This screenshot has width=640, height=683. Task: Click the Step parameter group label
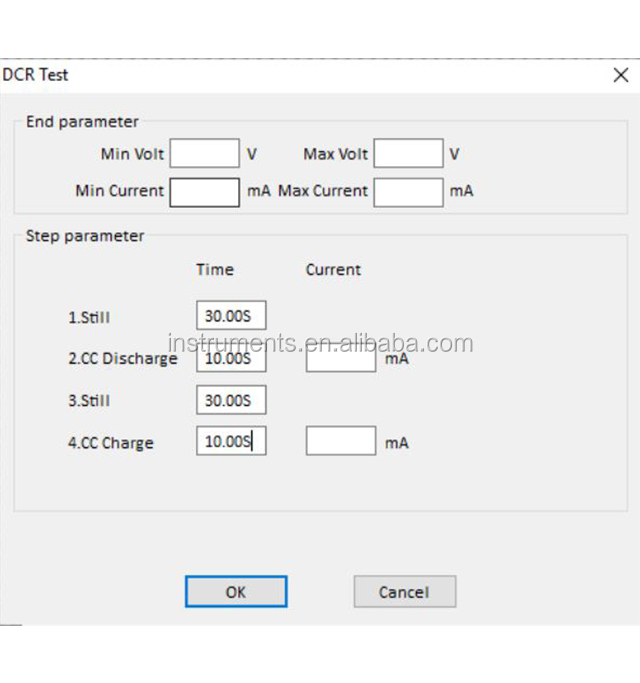(x=85, y=236)
